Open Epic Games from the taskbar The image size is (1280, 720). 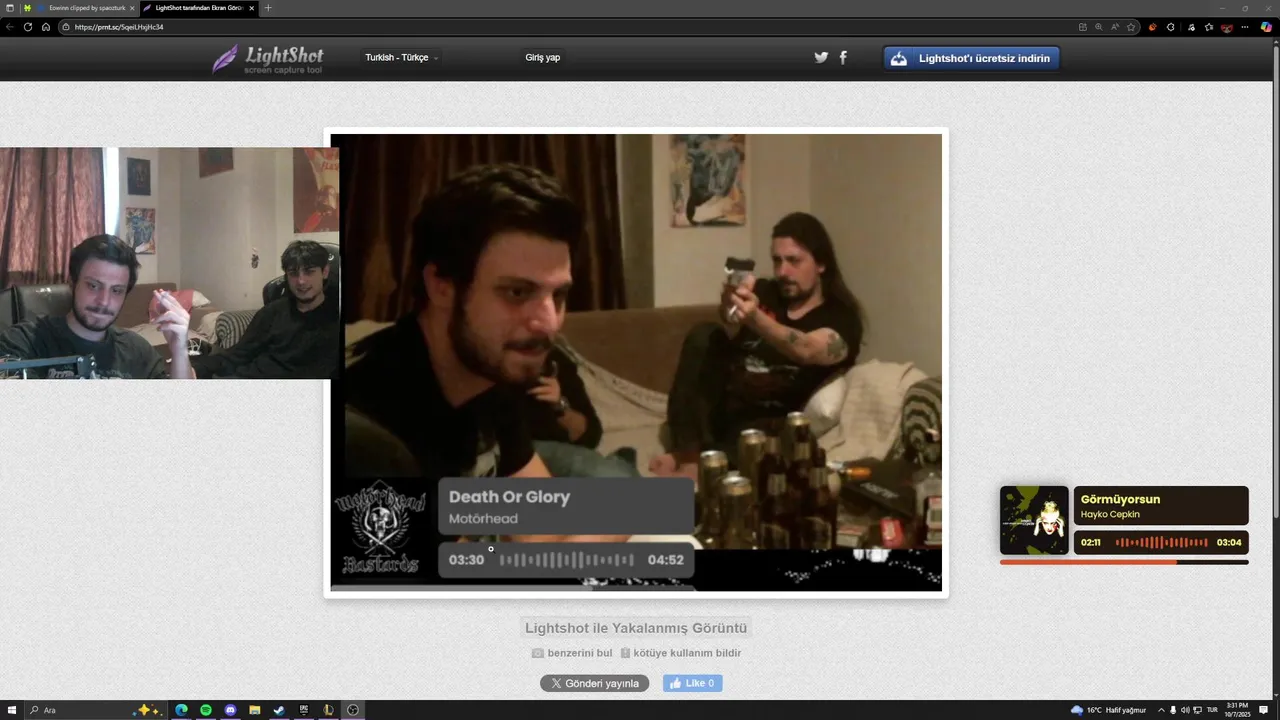(x=304, y=710)
